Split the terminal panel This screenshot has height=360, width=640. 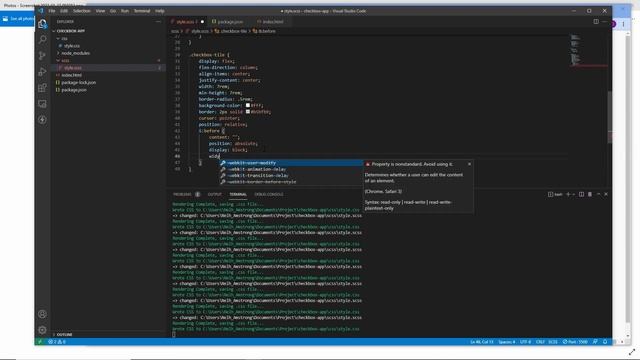coord(581,194)
